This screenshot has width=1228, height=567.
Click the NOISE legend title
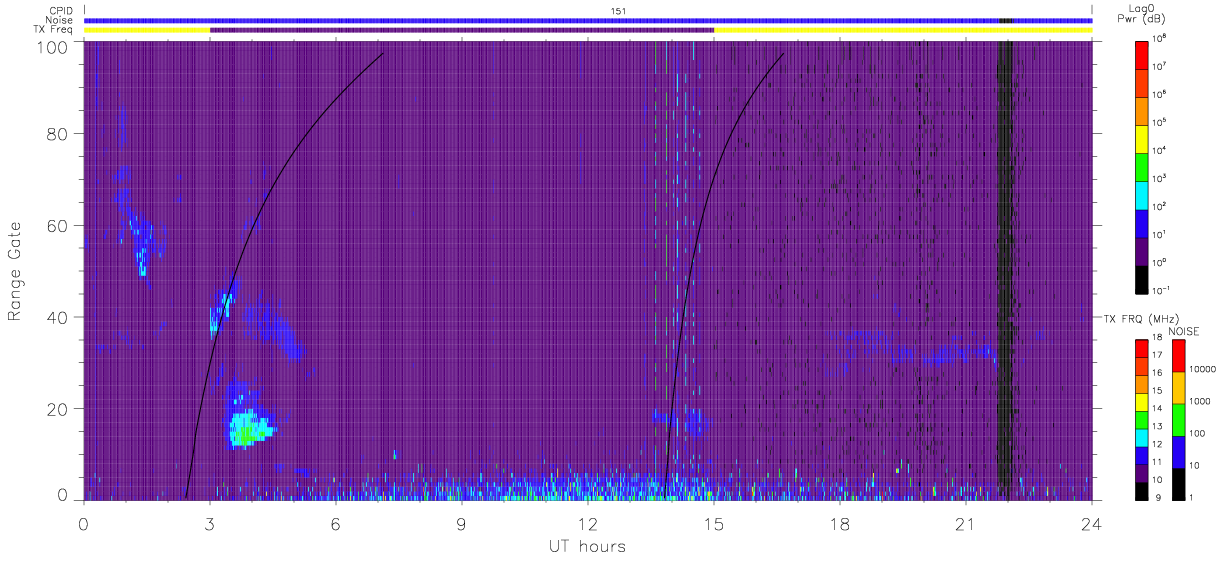point(1183,330)
